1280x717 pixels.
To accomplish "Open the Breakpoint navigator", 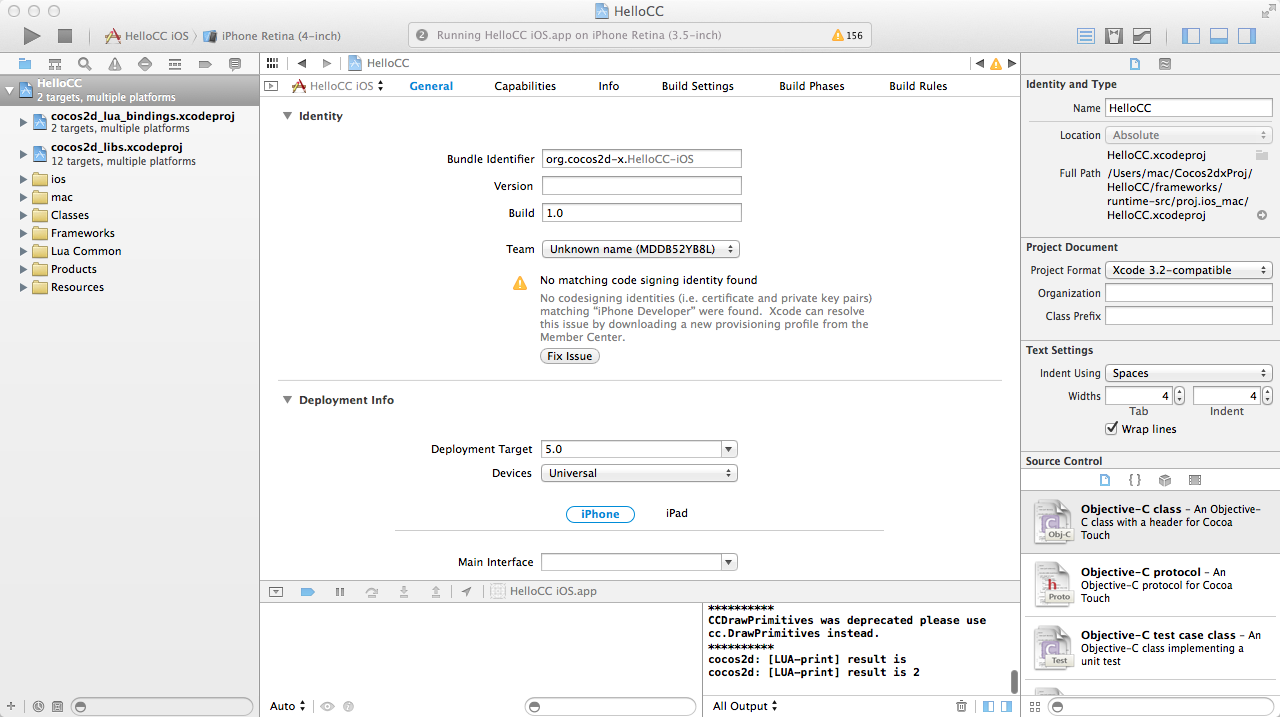I will click(x=205, y=64).
